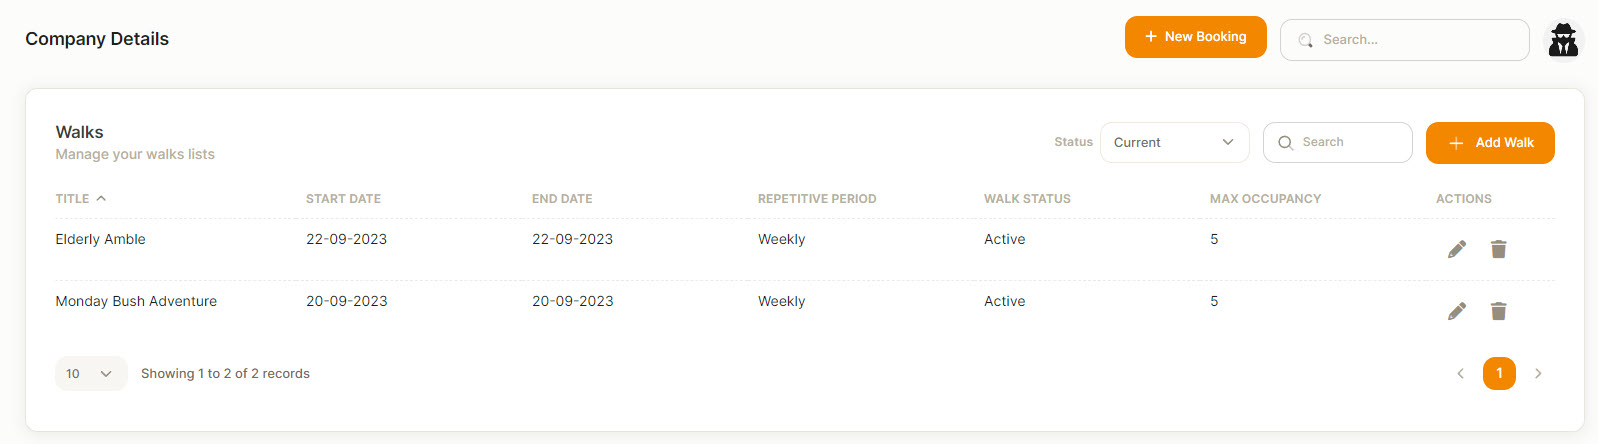1598x444 pixels.
Task: Sort by the Max Occupancy column header
Action: 1265,199
